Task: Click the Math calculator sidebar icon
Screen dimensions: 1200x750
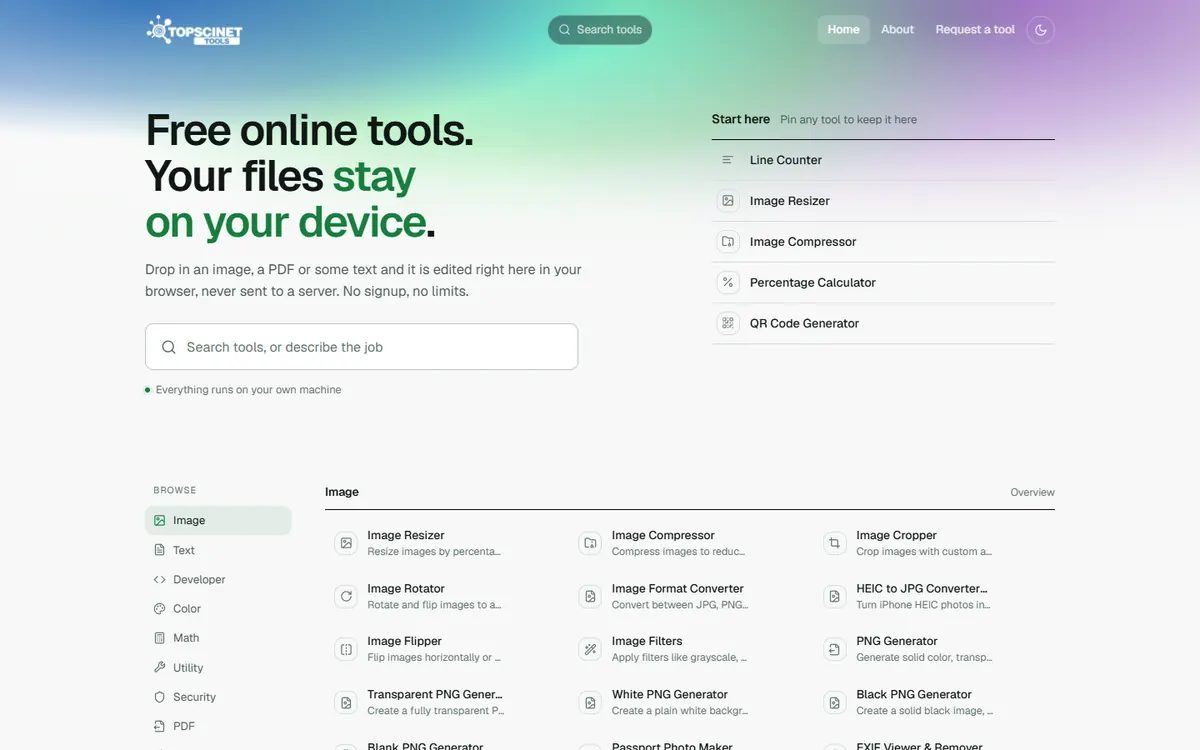Action: point(159,638)
